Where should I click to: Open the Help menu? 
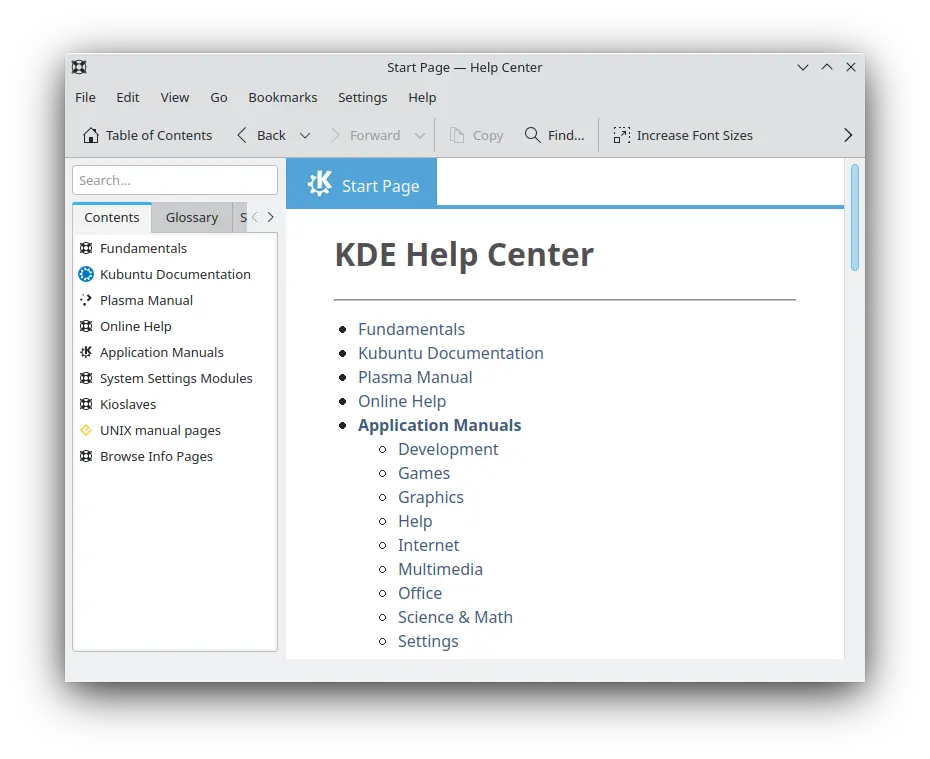click(422, 97)
